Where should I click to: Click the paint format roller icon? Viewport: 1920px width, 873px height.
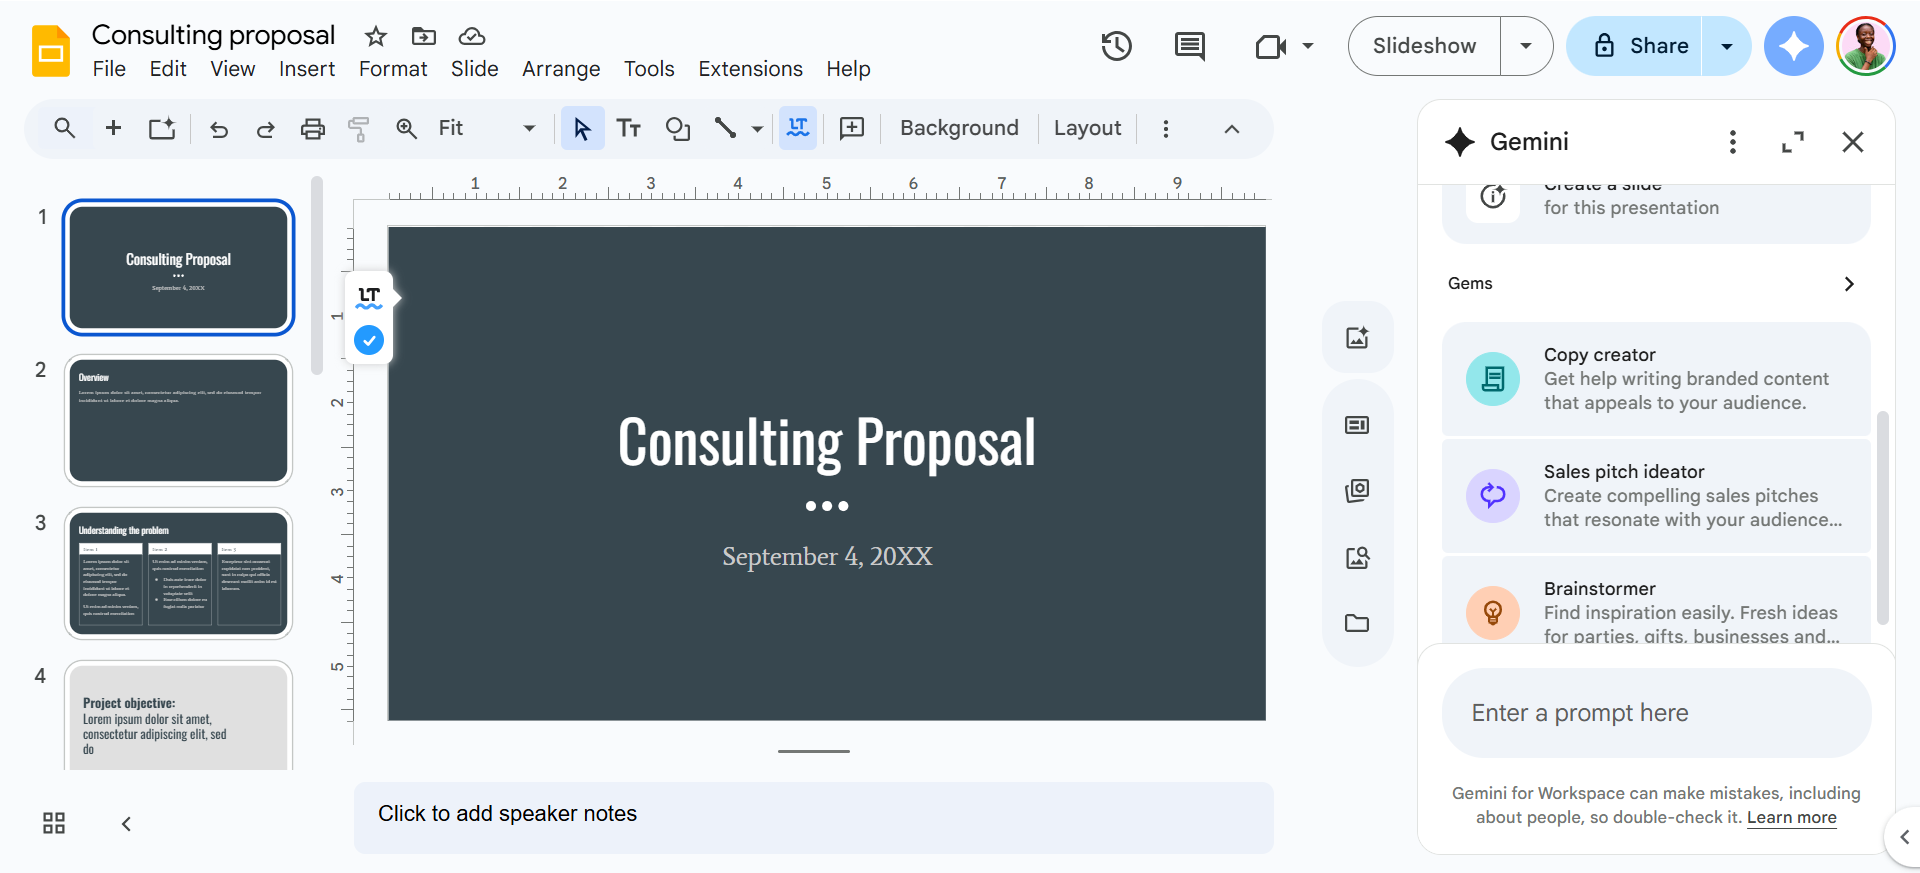pos(358,128)
